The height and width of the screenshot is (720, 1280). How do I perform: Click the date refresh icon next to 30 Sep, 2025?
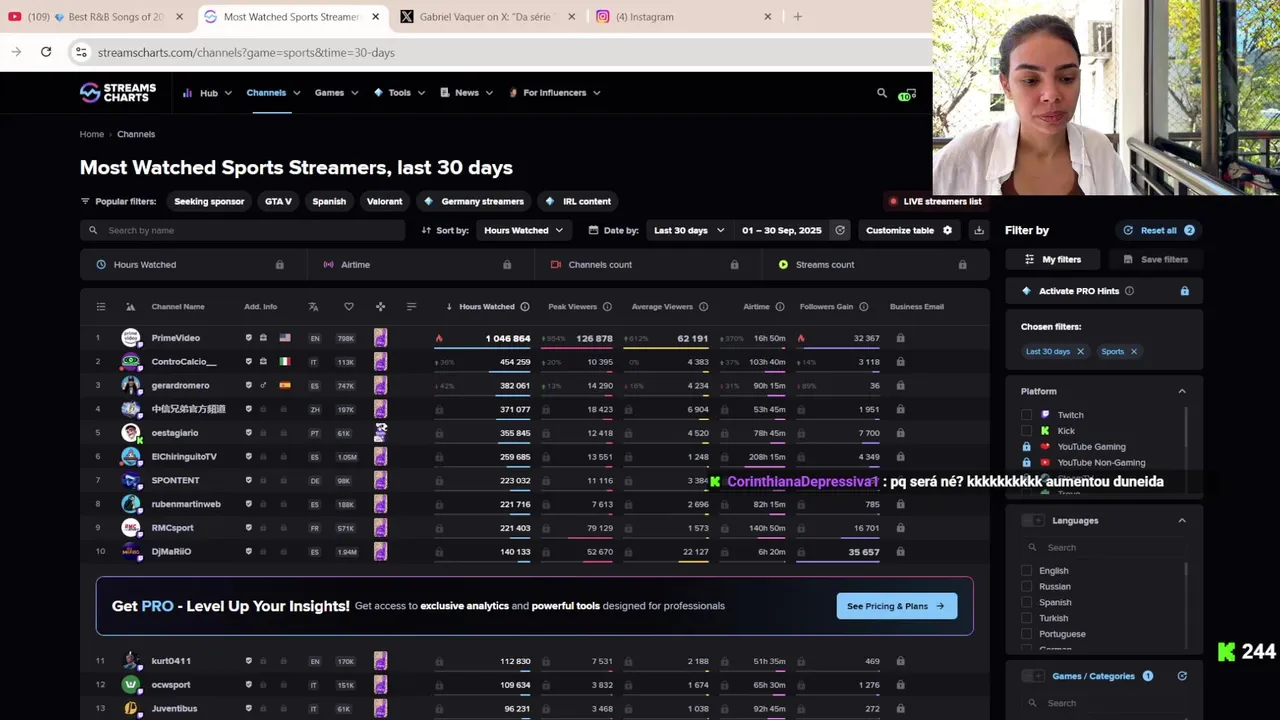[x=840, y=230]
